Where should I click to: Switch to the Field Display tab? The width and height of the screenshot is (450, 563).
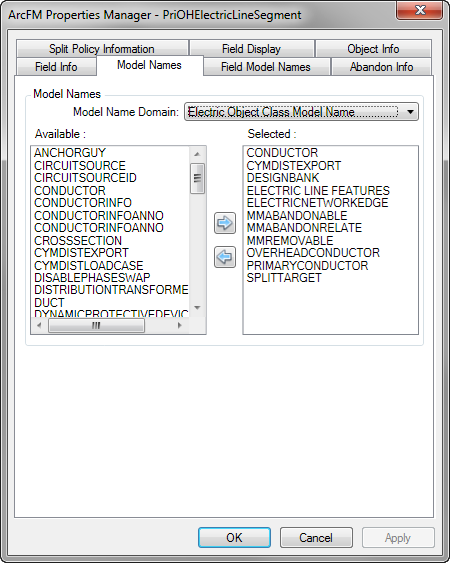(x=251, y=48)
